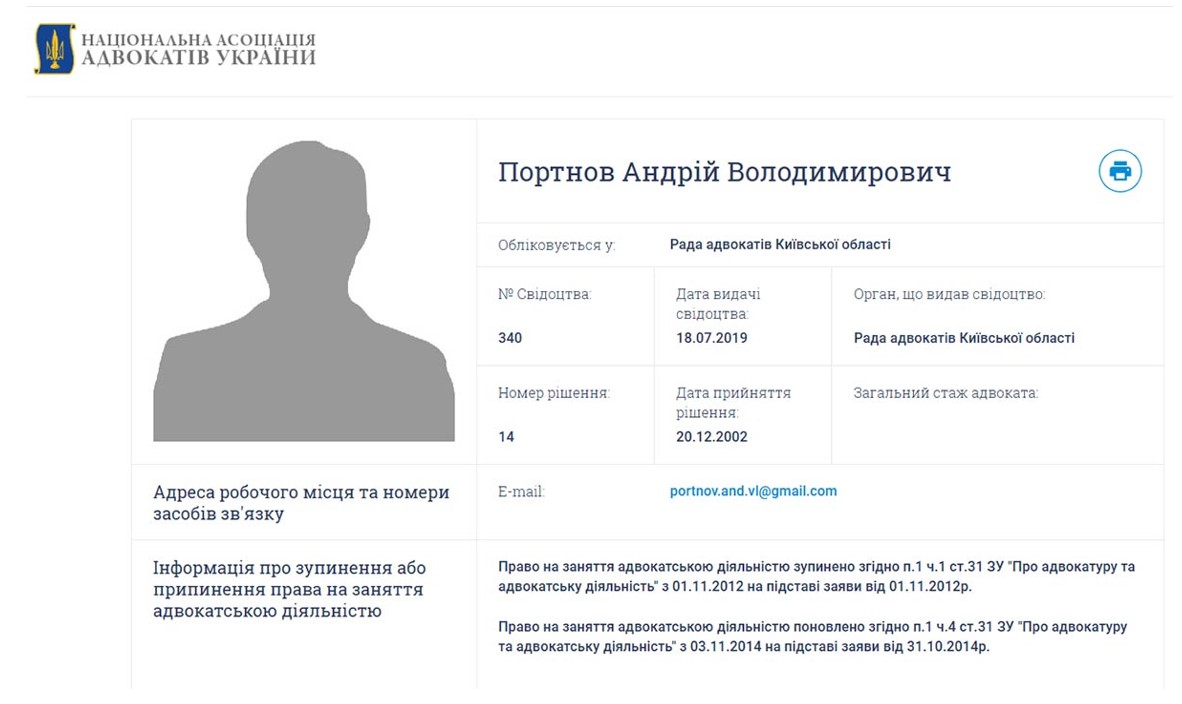Screen dimensions: 1182x704
Task: Click the "№ Свідоцтва:" label
Action: pos(544,294)
